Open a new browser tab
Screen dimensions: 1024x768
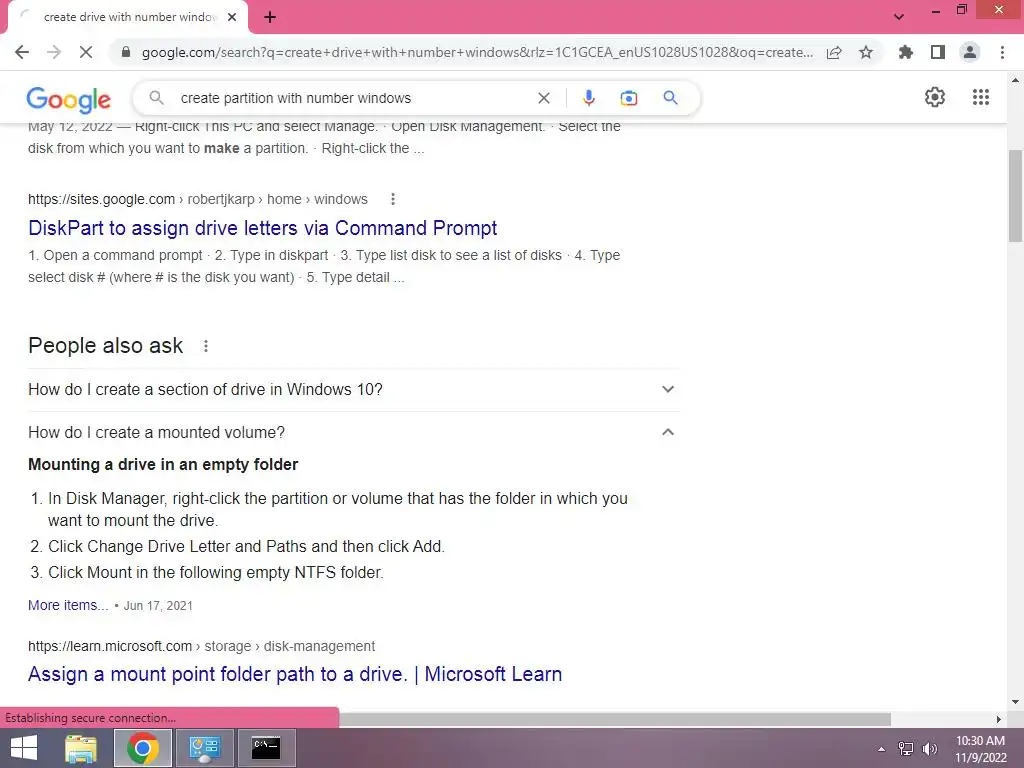point(270,18)
